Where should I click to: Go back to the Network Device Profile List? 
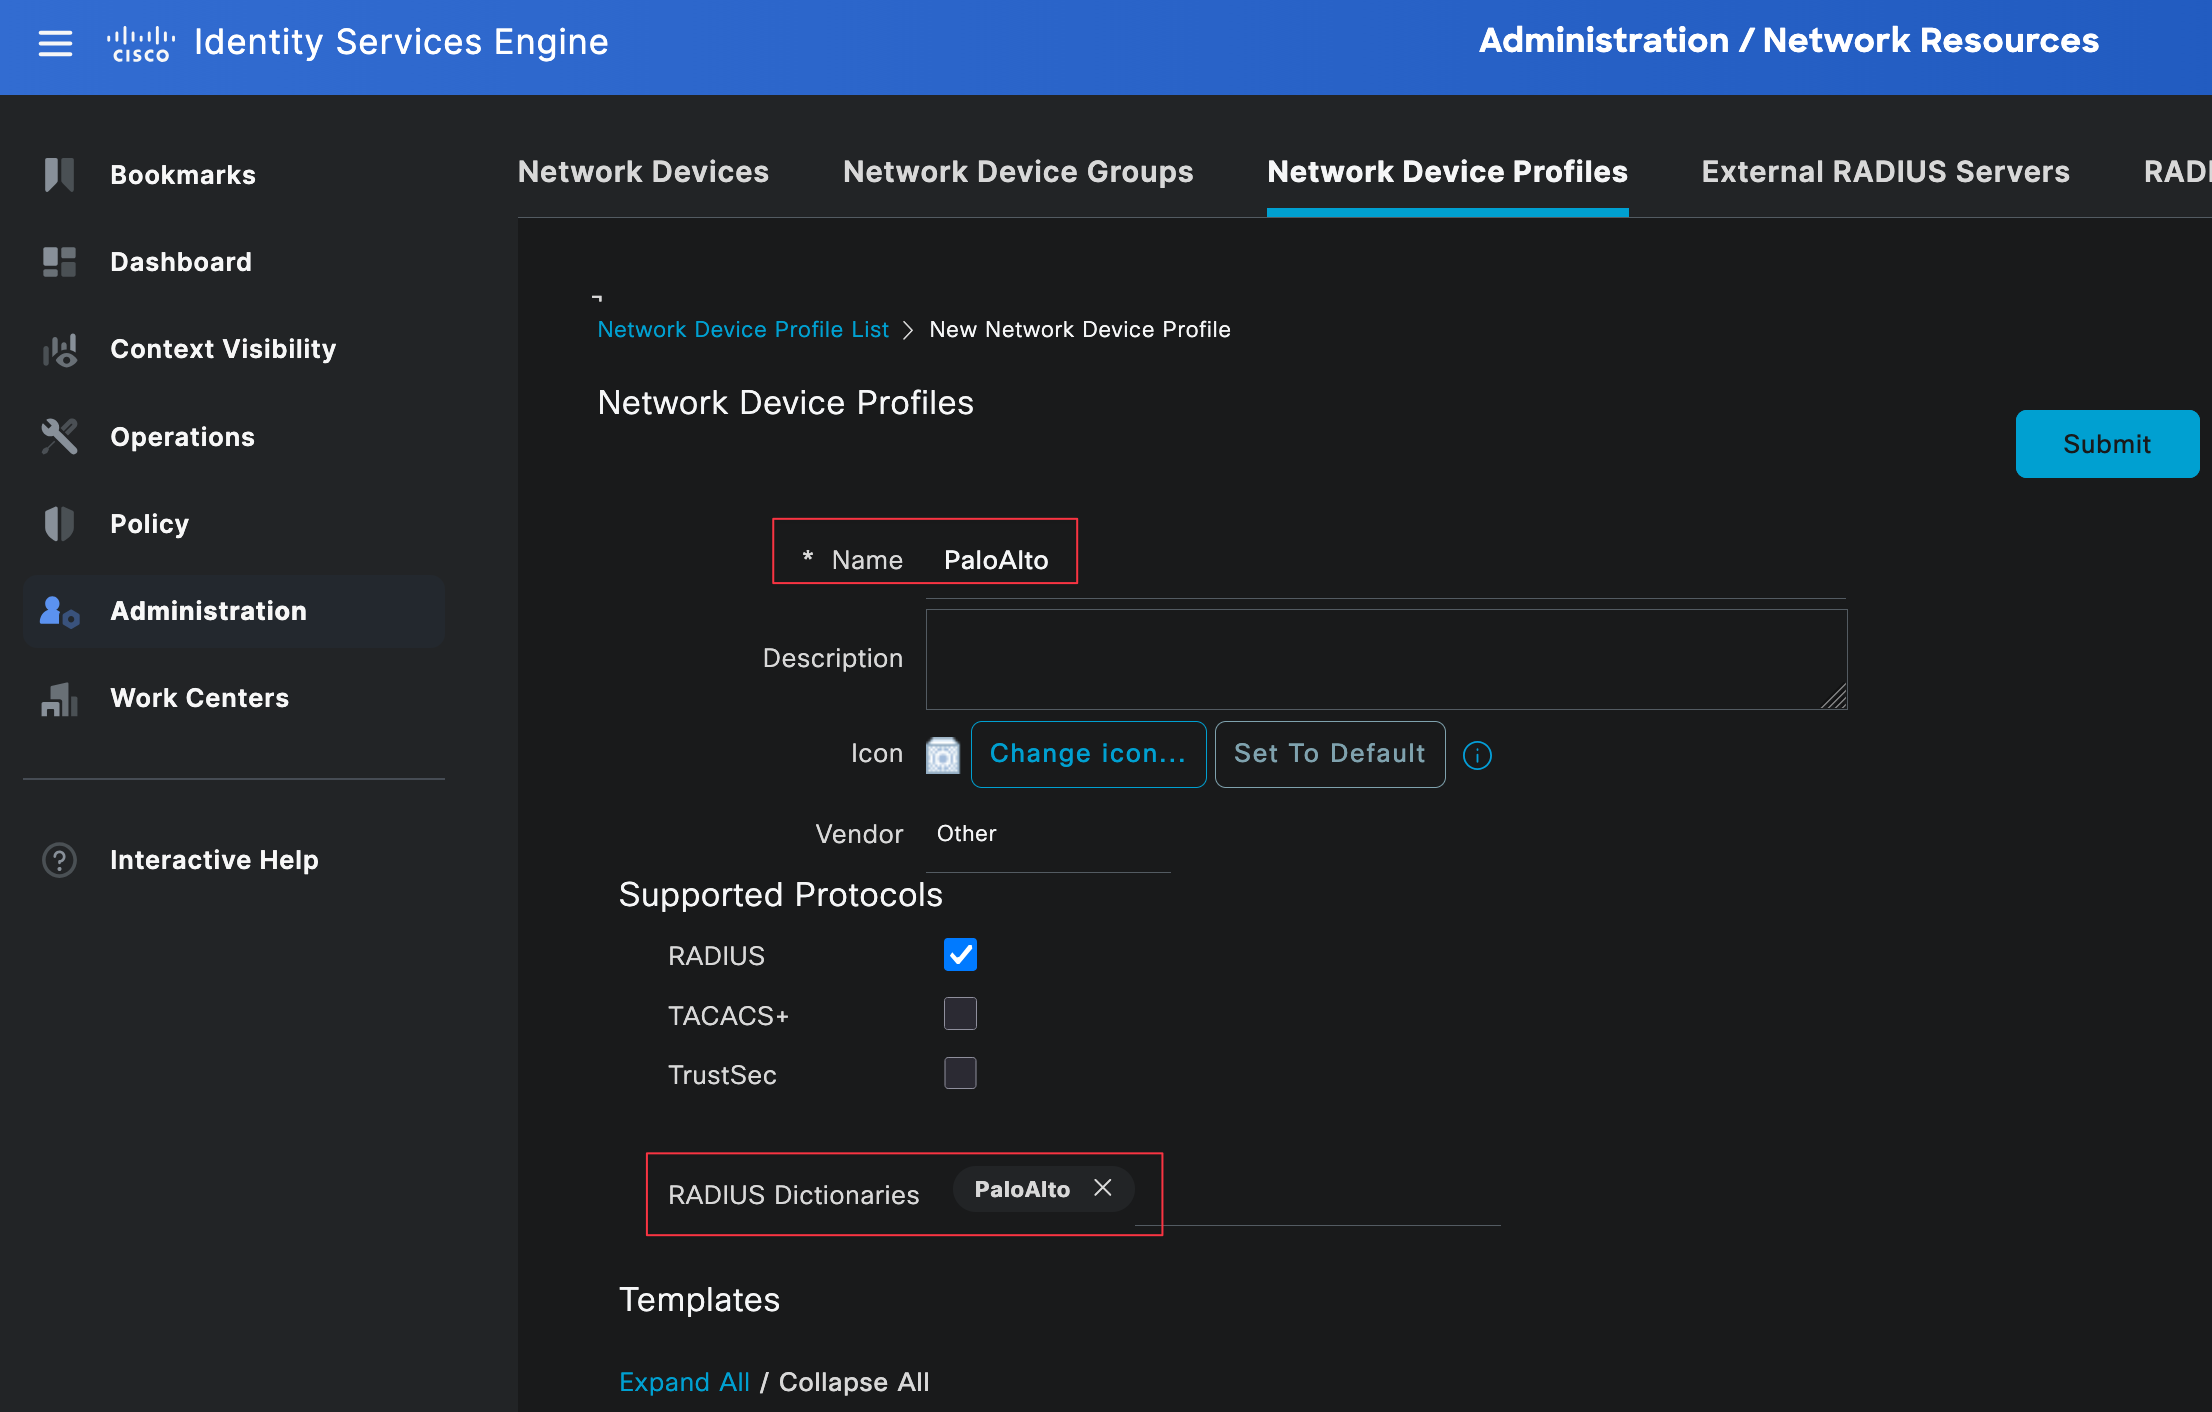click(742, 330)
